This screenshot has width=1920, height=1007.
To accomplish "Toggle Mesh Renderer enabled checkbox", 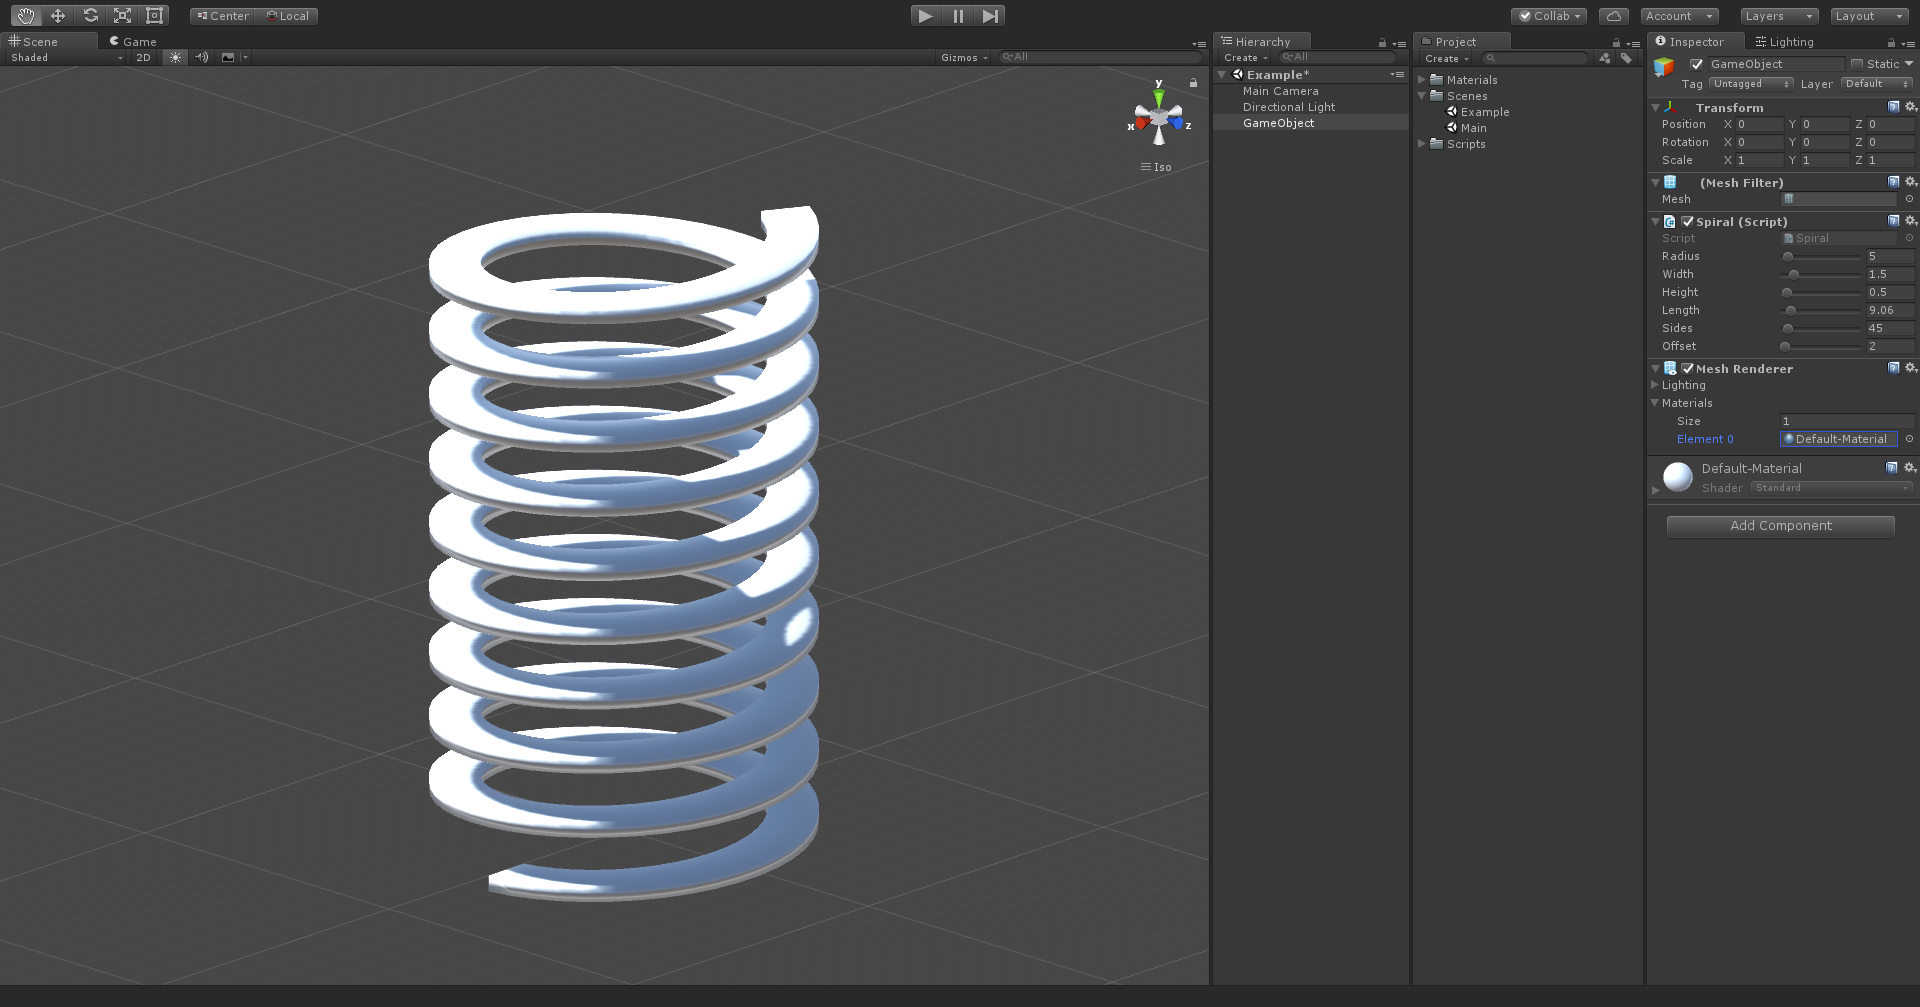I will [1688, 369].
